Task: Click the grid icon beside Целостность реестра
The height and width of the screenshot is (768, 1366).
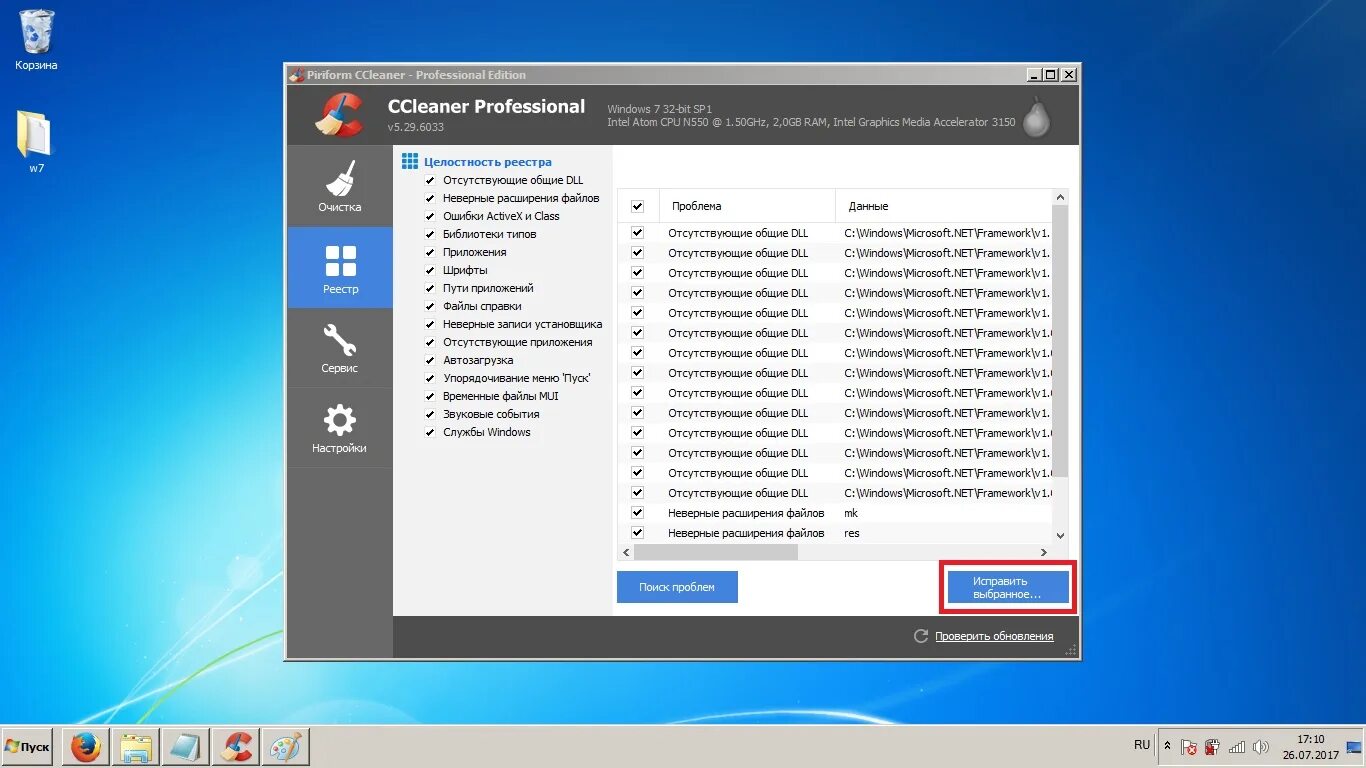Action: [x=409, y=161]
